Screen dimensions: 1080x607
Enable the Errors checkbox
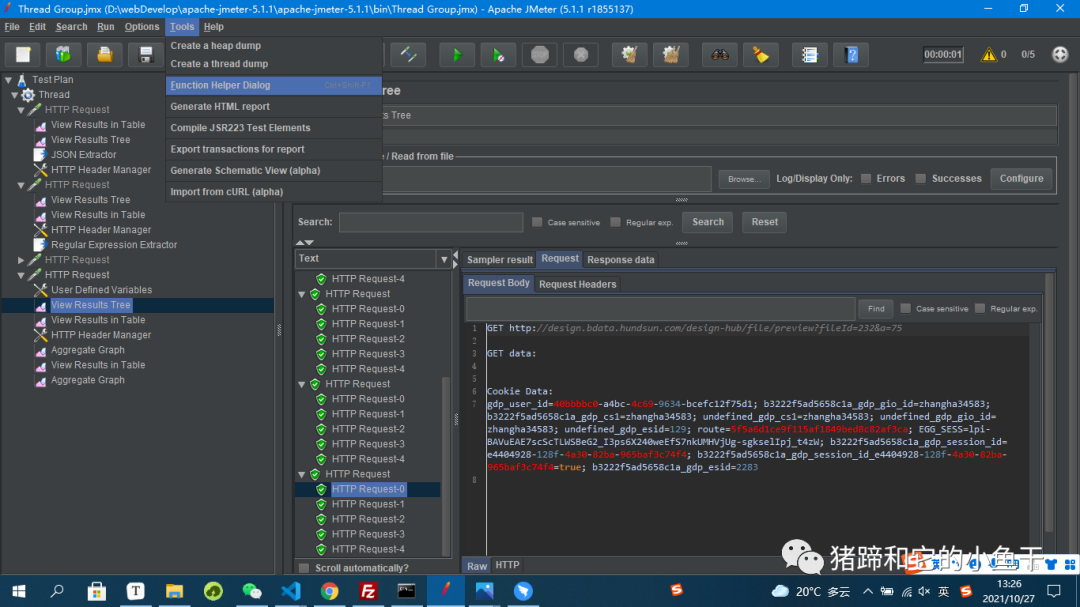tap(866, 179)
